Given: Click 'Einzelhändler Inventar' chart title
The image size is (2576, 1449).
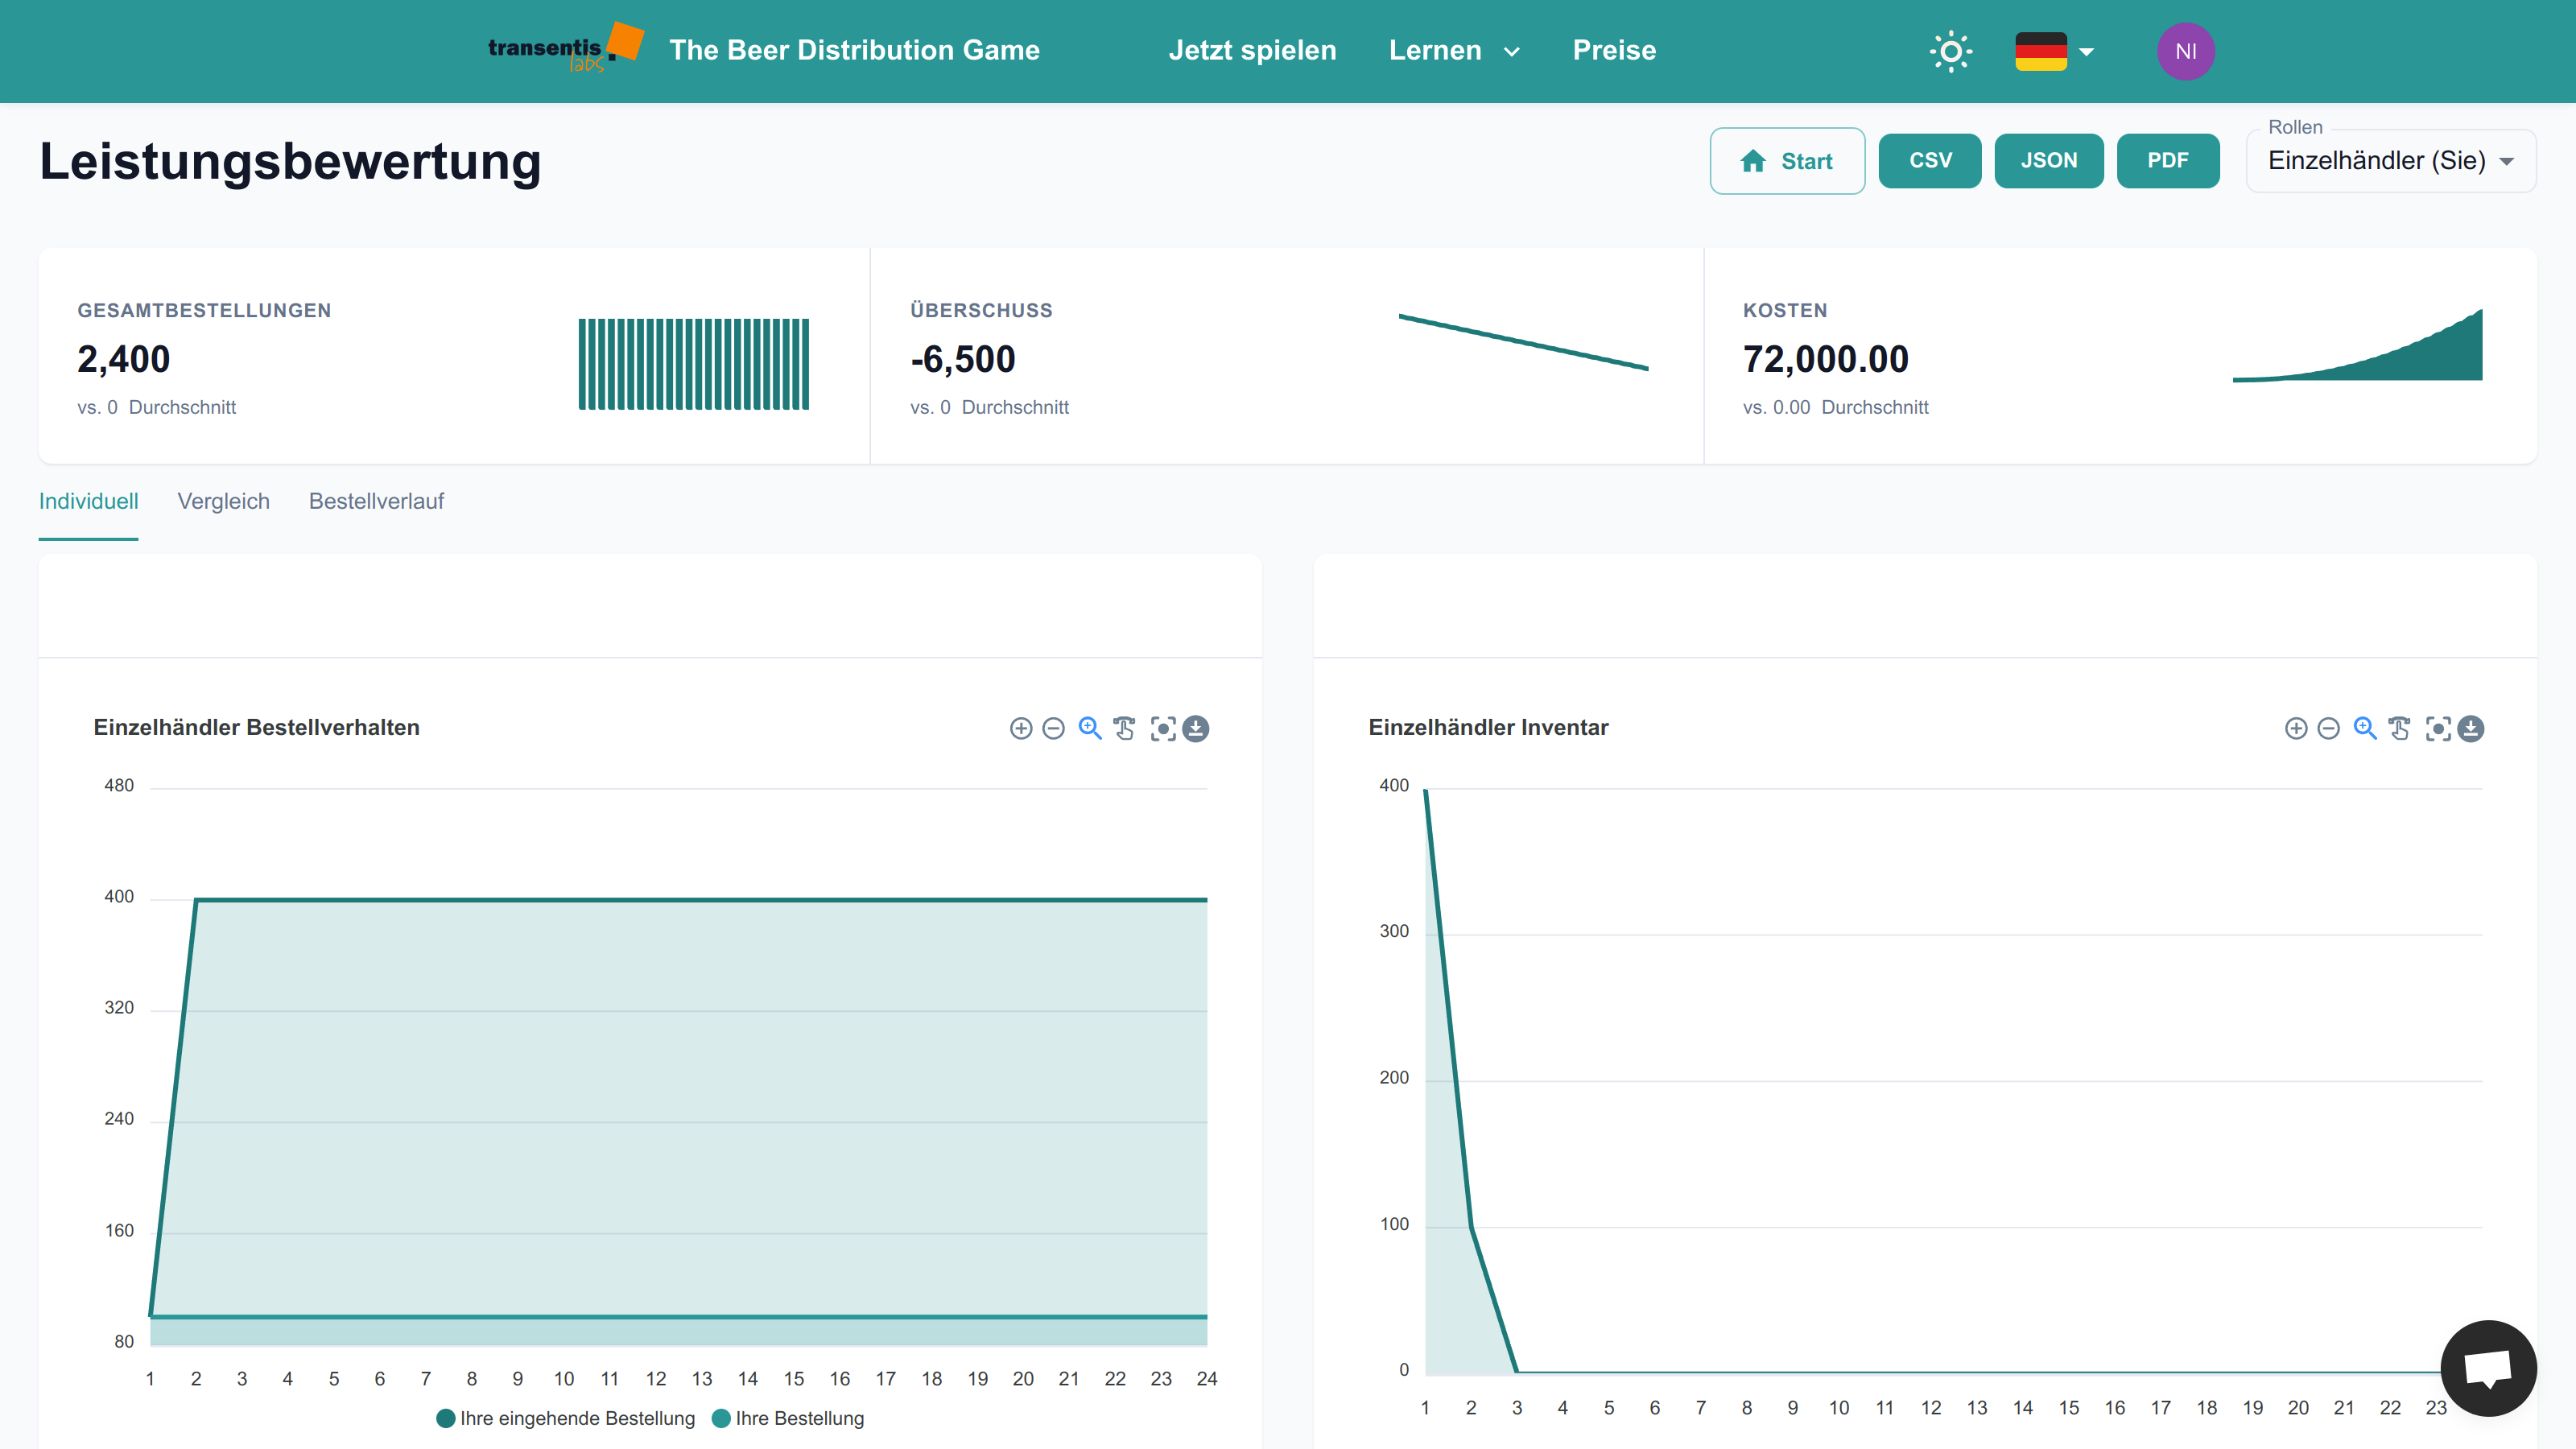Looking at the screenshot, I should coord(1488,727).
